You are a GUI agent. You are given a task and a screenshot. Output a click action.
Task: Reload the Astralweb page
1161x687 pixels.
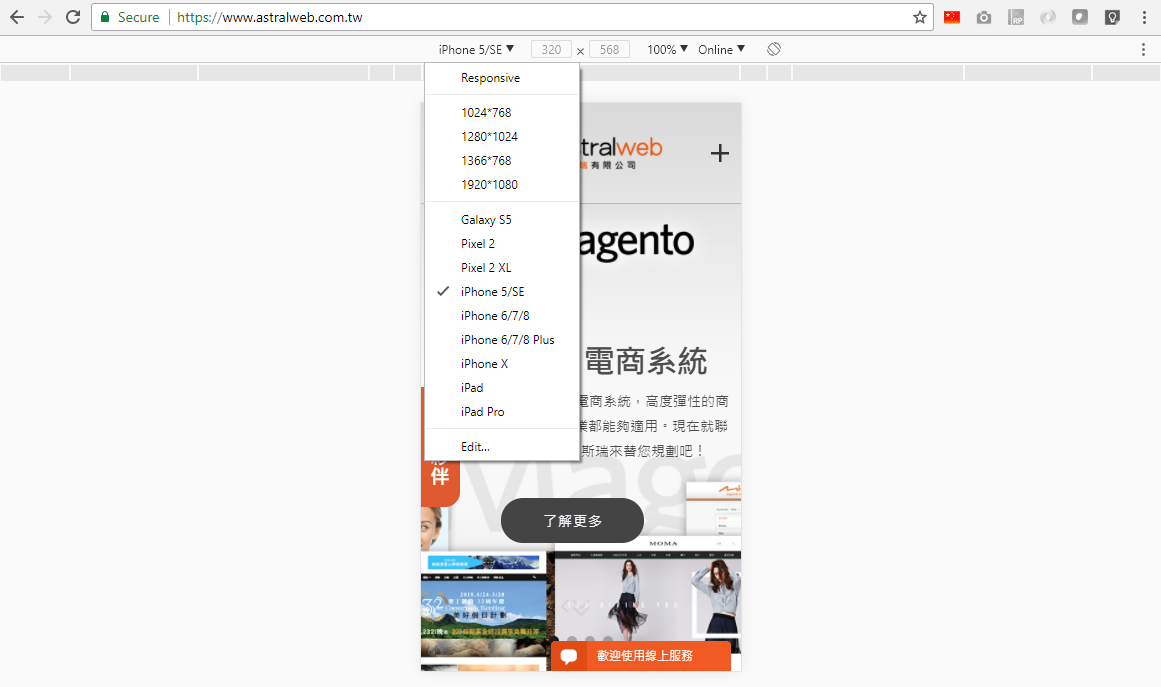pos(71,17)
